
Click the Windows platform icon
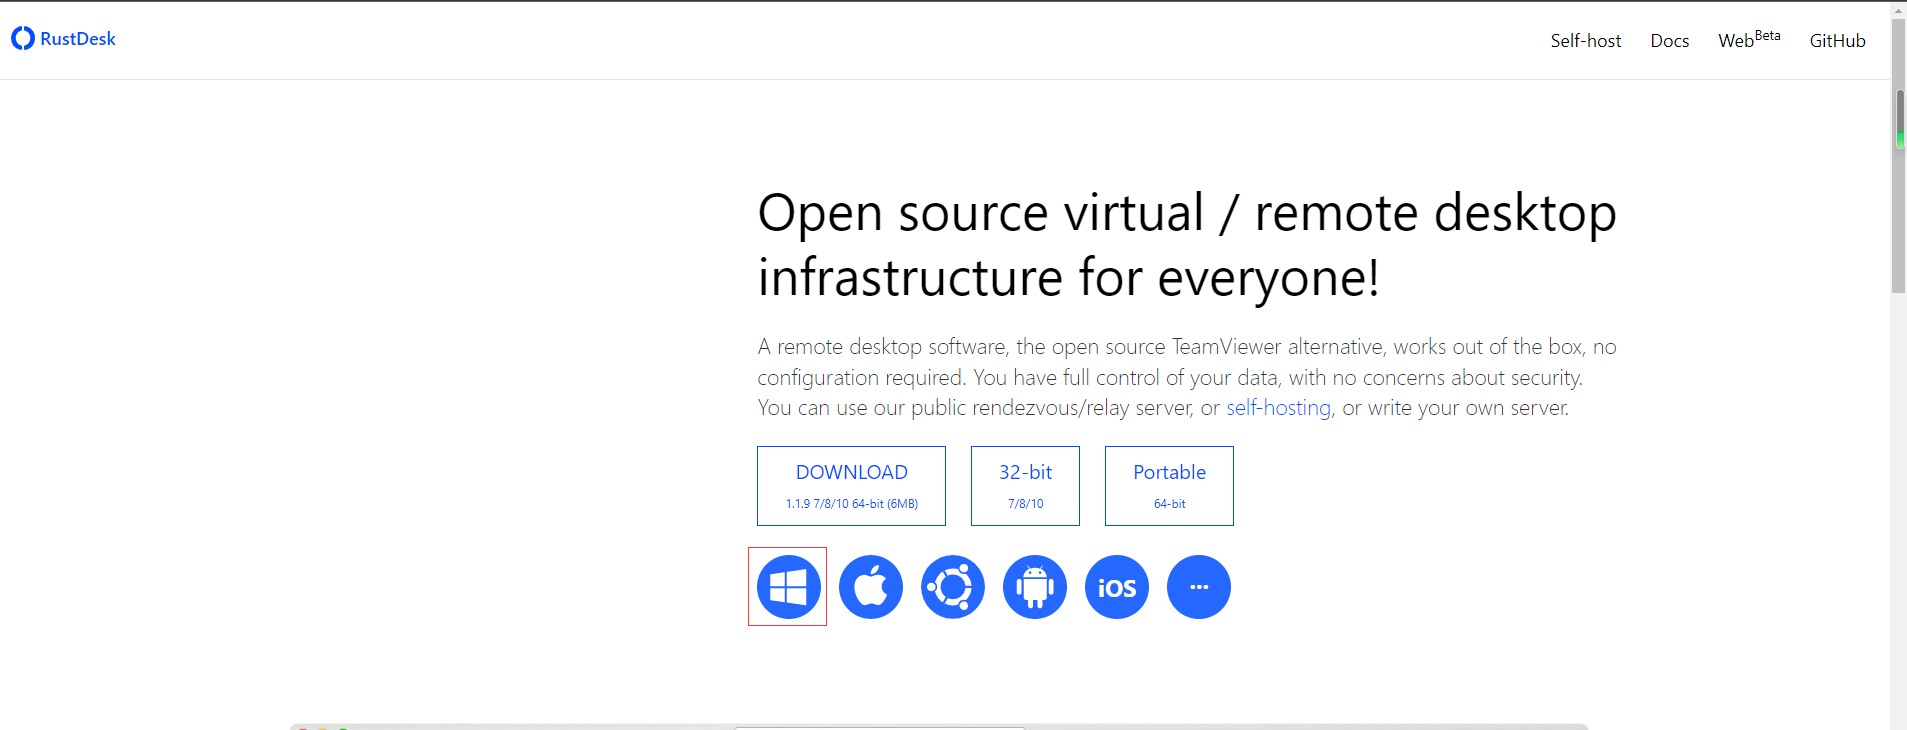pos(788,587)
